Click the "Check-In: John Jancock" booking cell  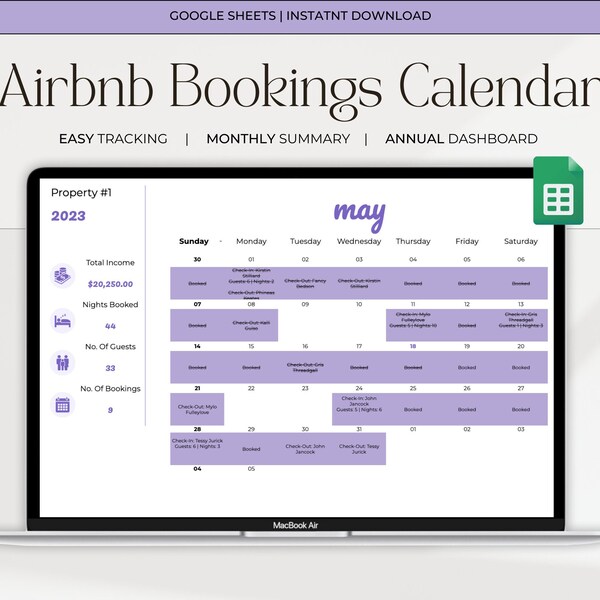click(x=359, y=409)
